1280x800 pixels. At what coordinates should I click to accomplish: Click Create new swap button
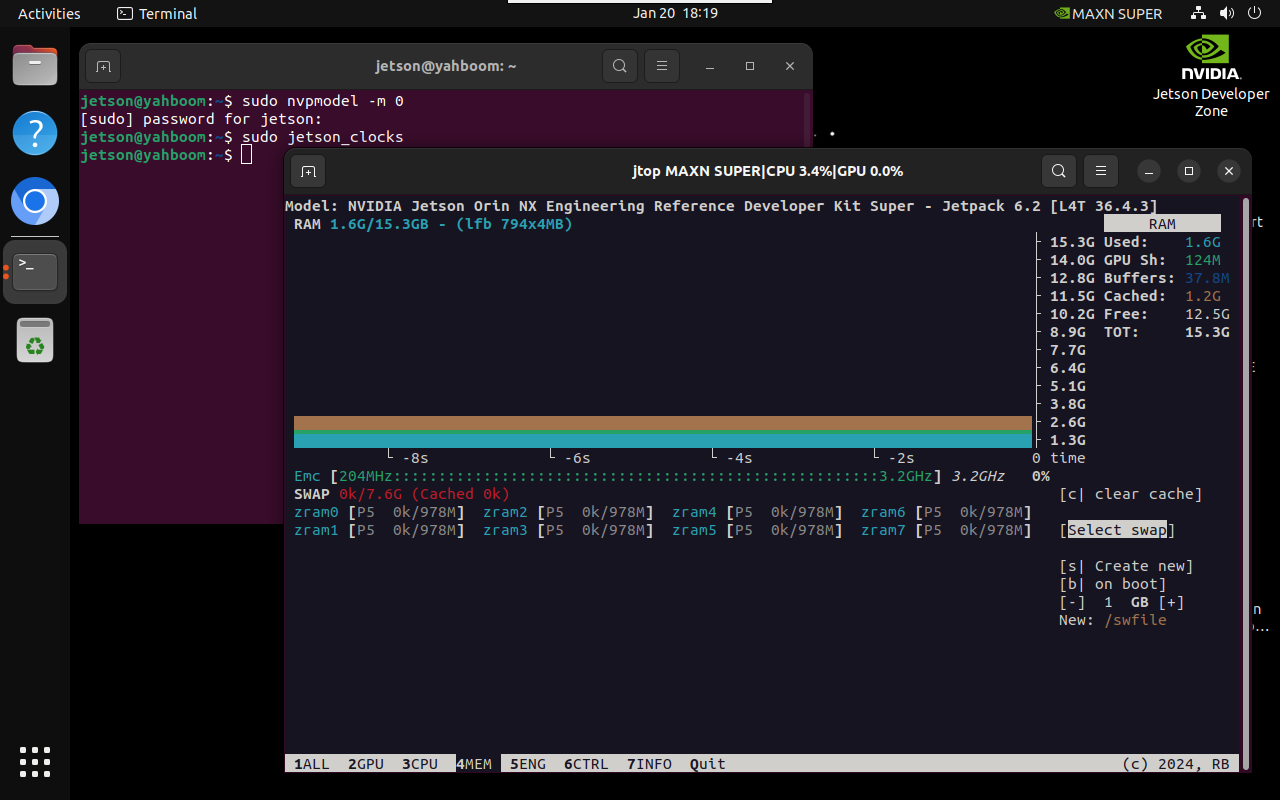(1126, 566)
